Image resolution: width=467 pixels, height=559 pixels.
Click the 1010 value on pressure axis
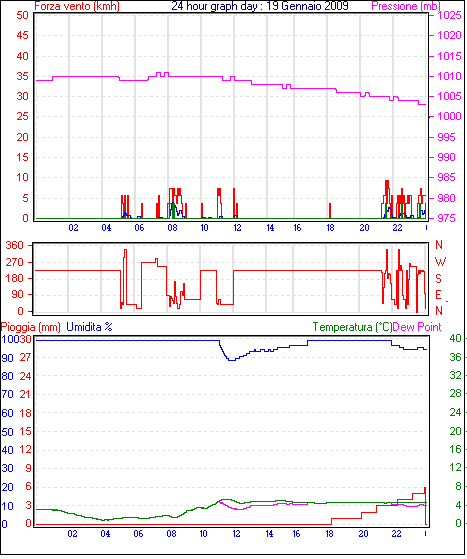click(450, 76)
